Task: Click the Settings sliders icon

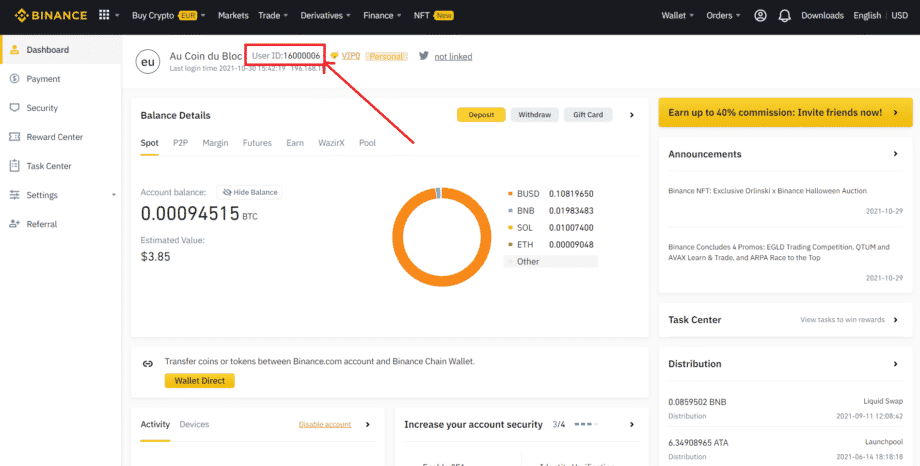Action: (15, 195)
